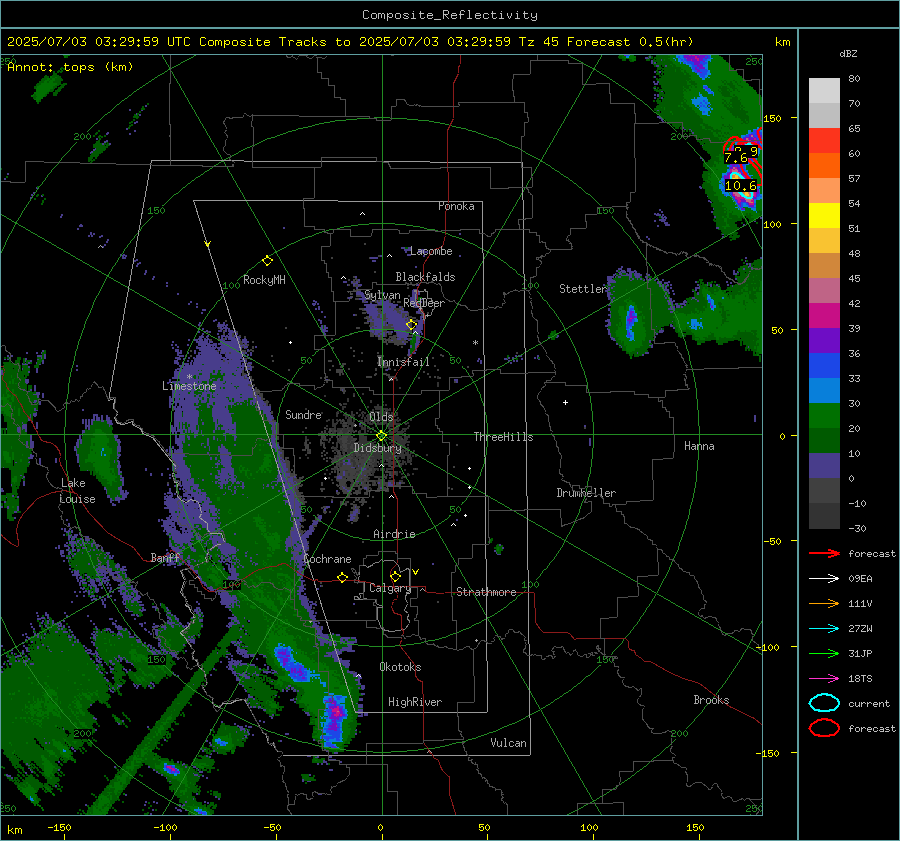Click the red swatch in the dBZ scale

coord(824,141)
